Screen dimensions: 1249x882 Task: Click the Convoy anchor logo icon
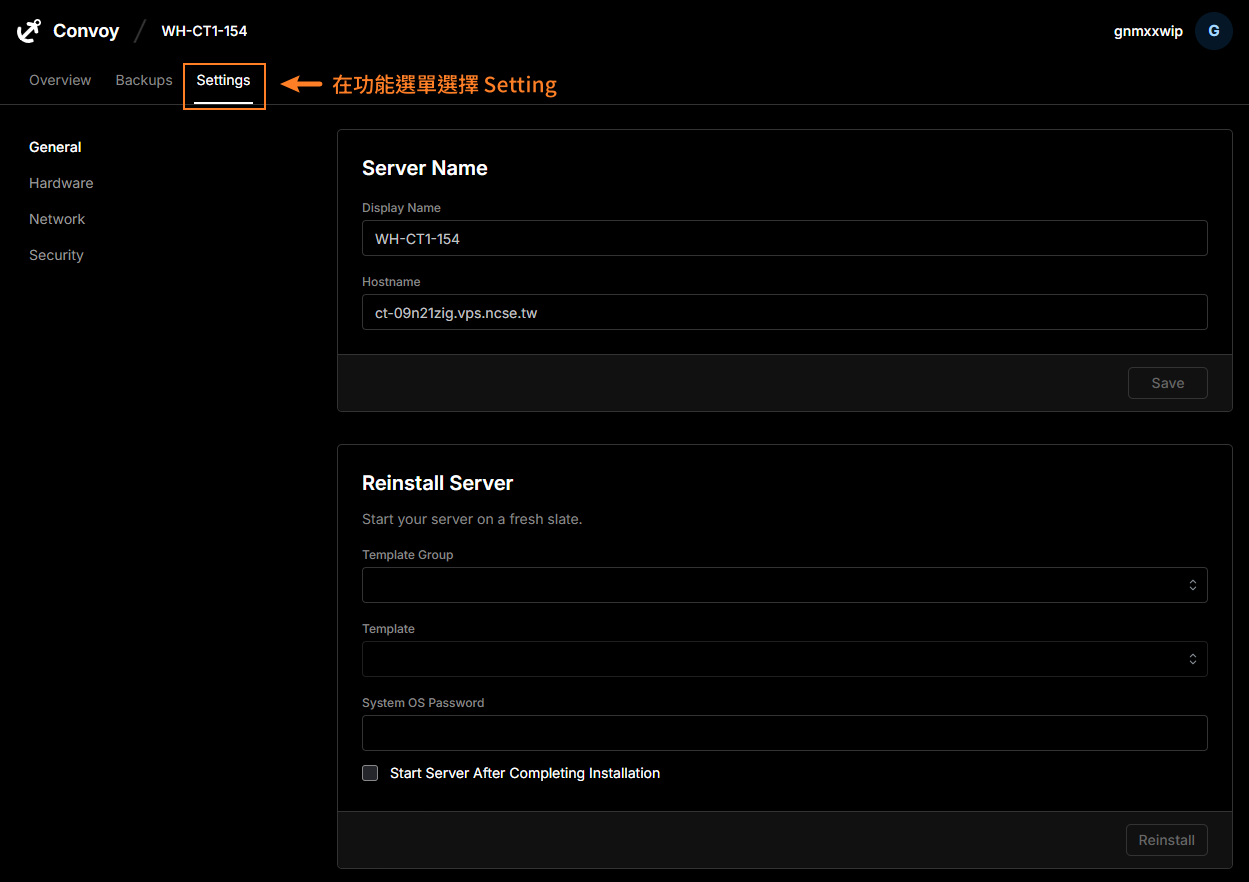click(29, 31)
